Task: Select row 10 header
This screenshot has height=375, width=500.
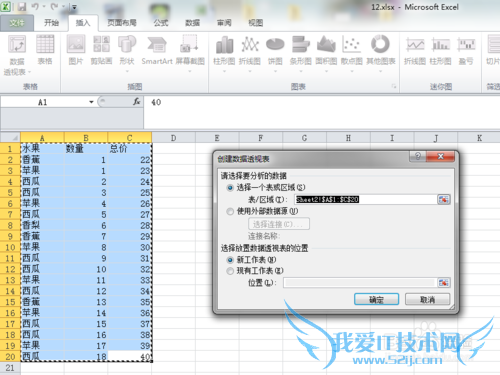Action: (10, 247)
